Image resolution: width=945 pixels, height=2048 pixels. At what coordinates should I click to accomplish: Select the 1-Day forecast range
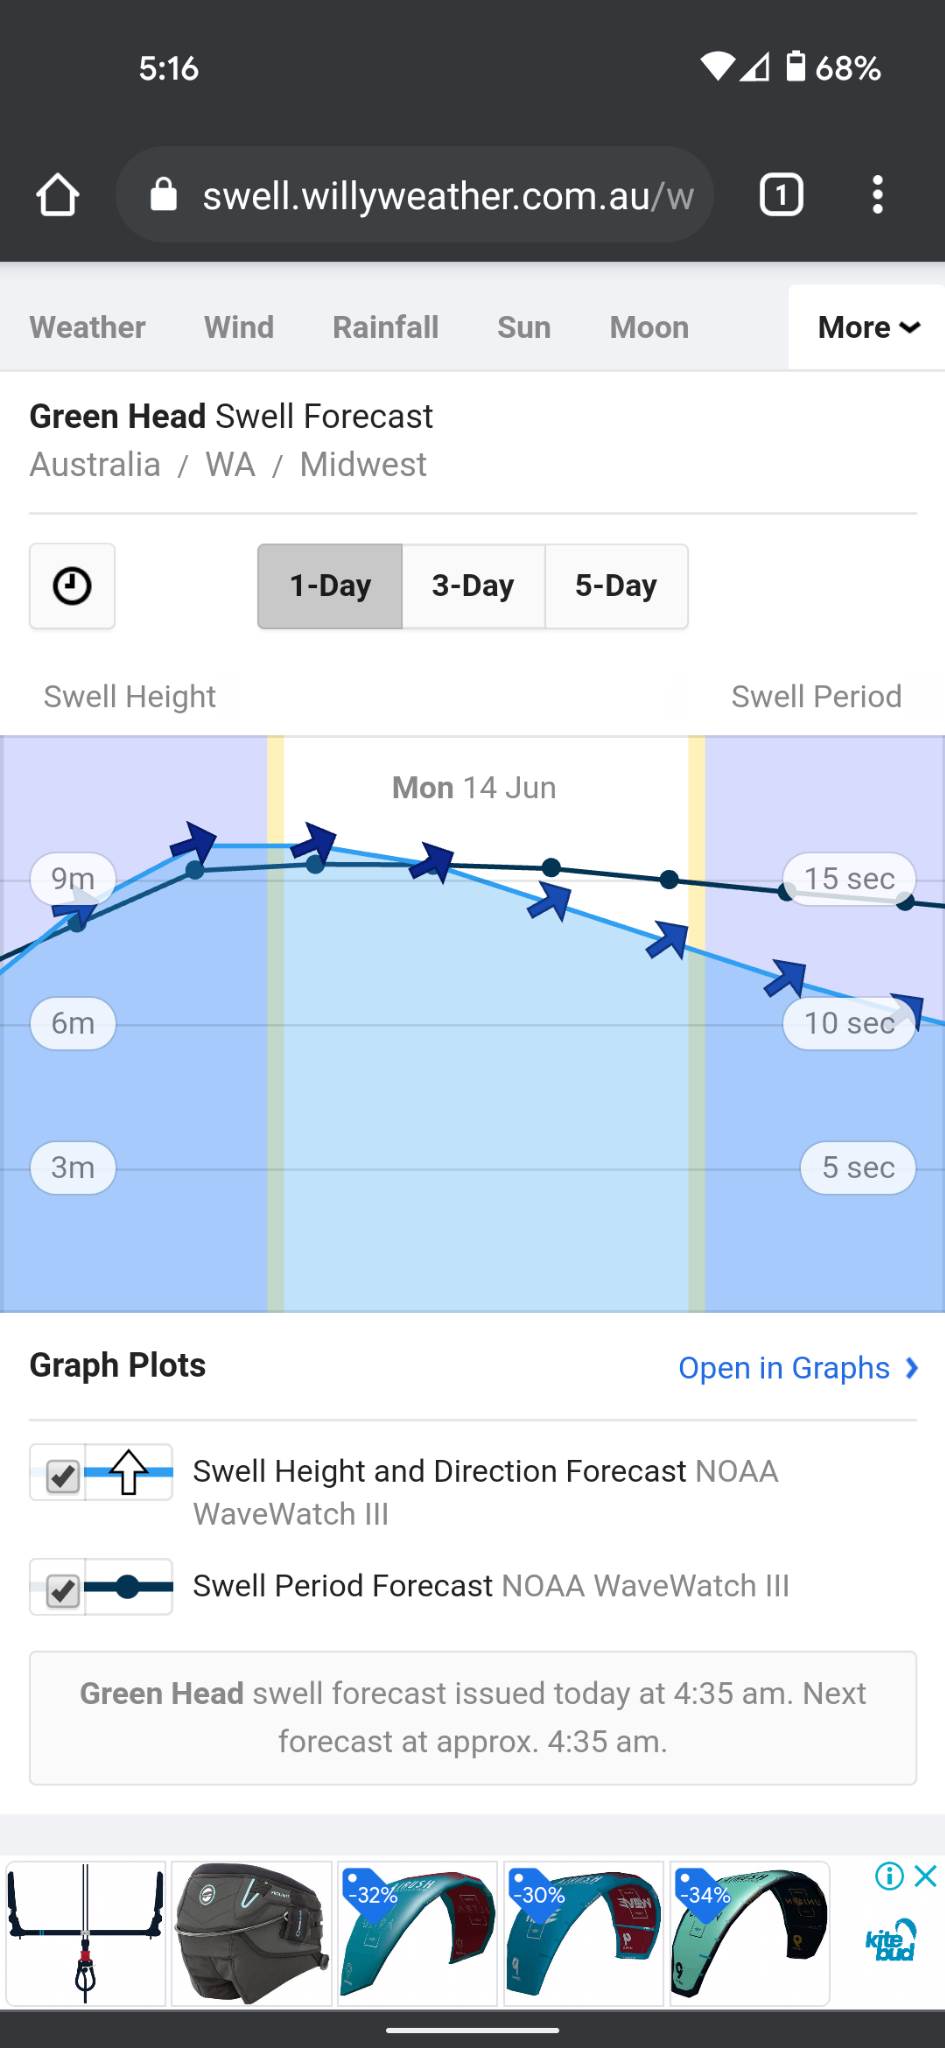(x=330, y=586)
